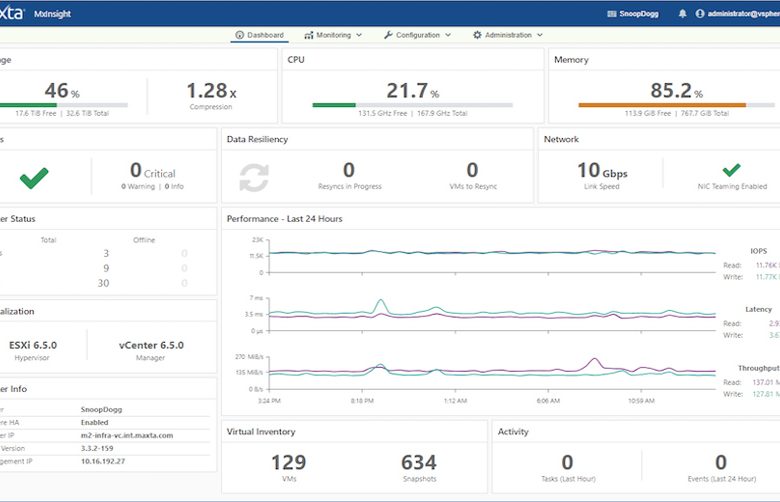The image size is (780, 502).
Task: Click the 85.2% Memory value
Action: [677, 91]
